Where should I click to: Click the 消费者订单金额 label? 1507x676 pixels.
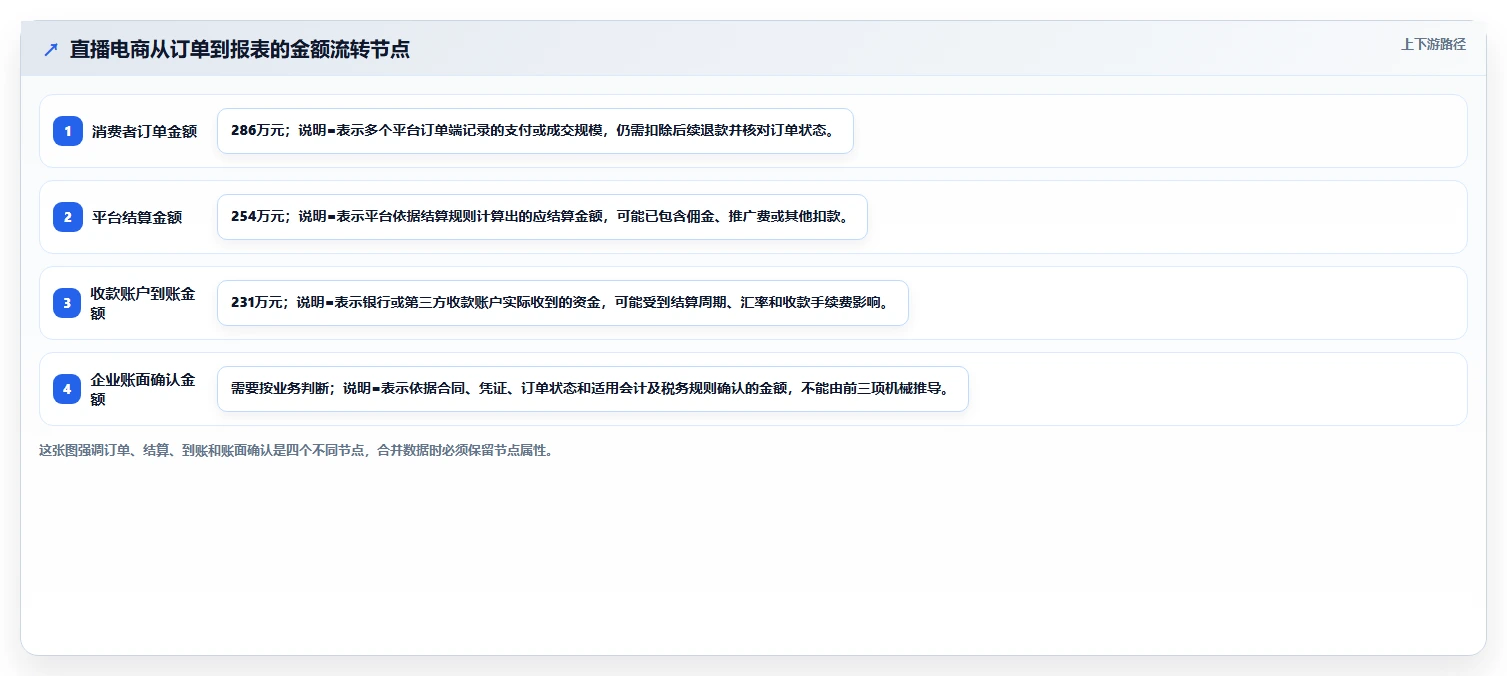[x=144, y=131]
